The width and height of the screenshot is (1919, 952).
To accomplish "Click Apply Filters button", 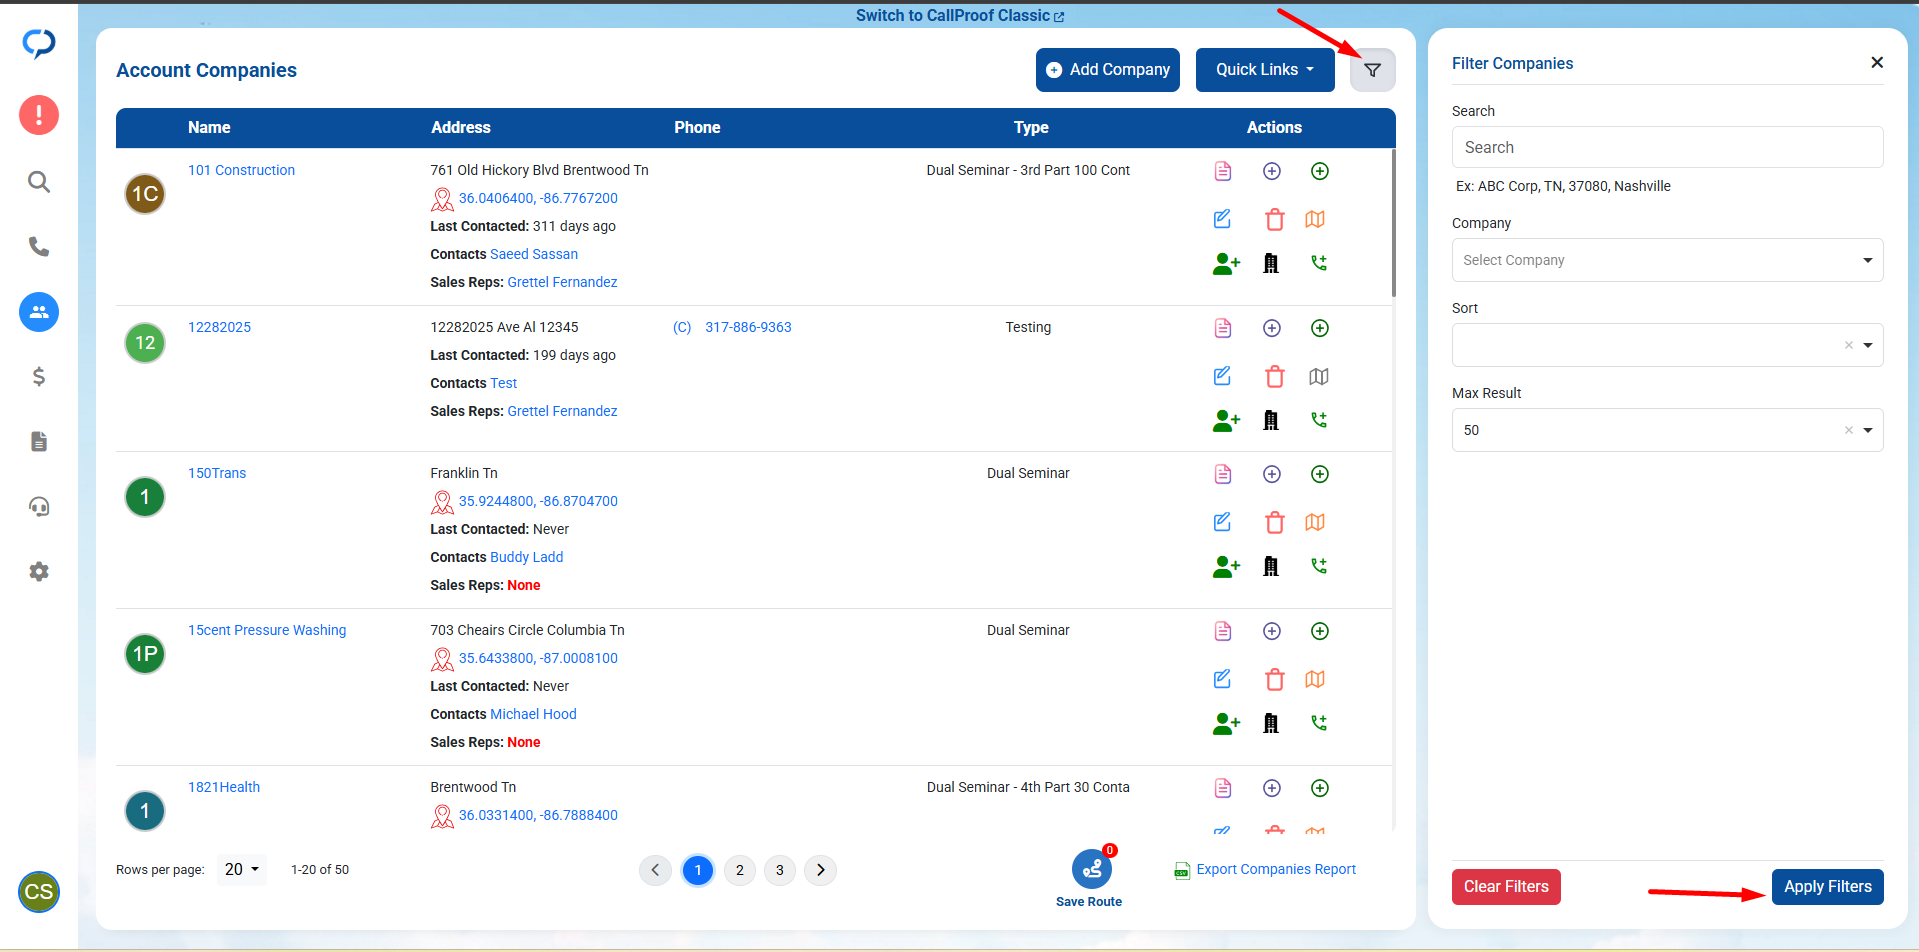I will (1827, 887).
